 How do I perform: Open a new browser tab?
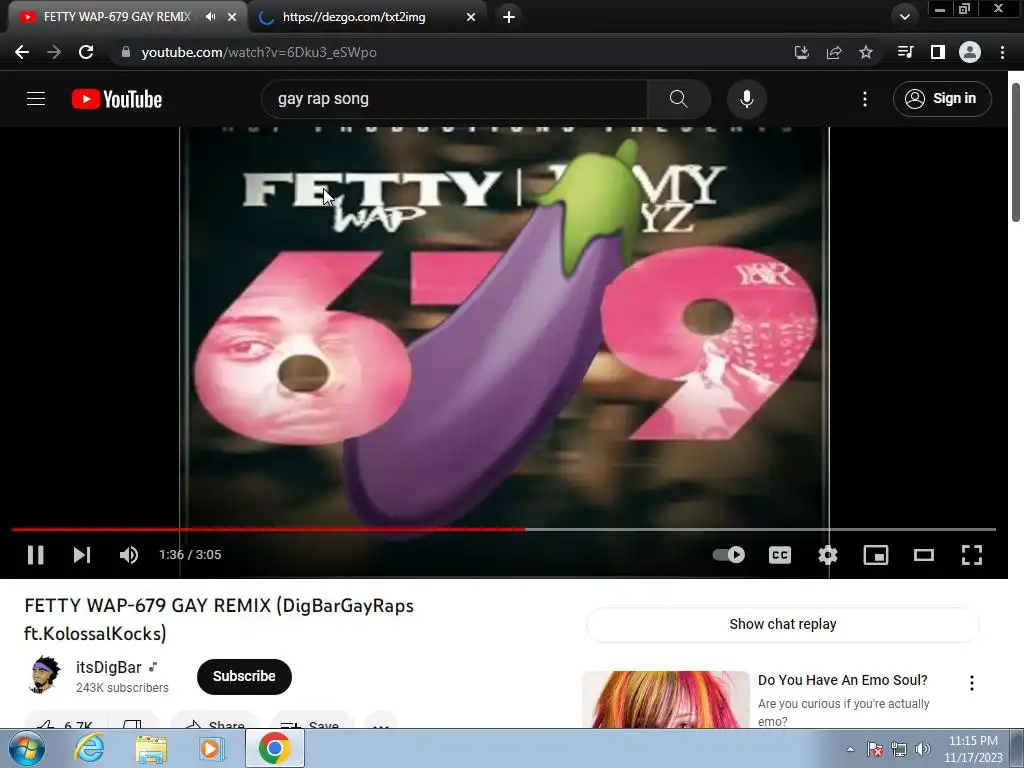[509, 17]
